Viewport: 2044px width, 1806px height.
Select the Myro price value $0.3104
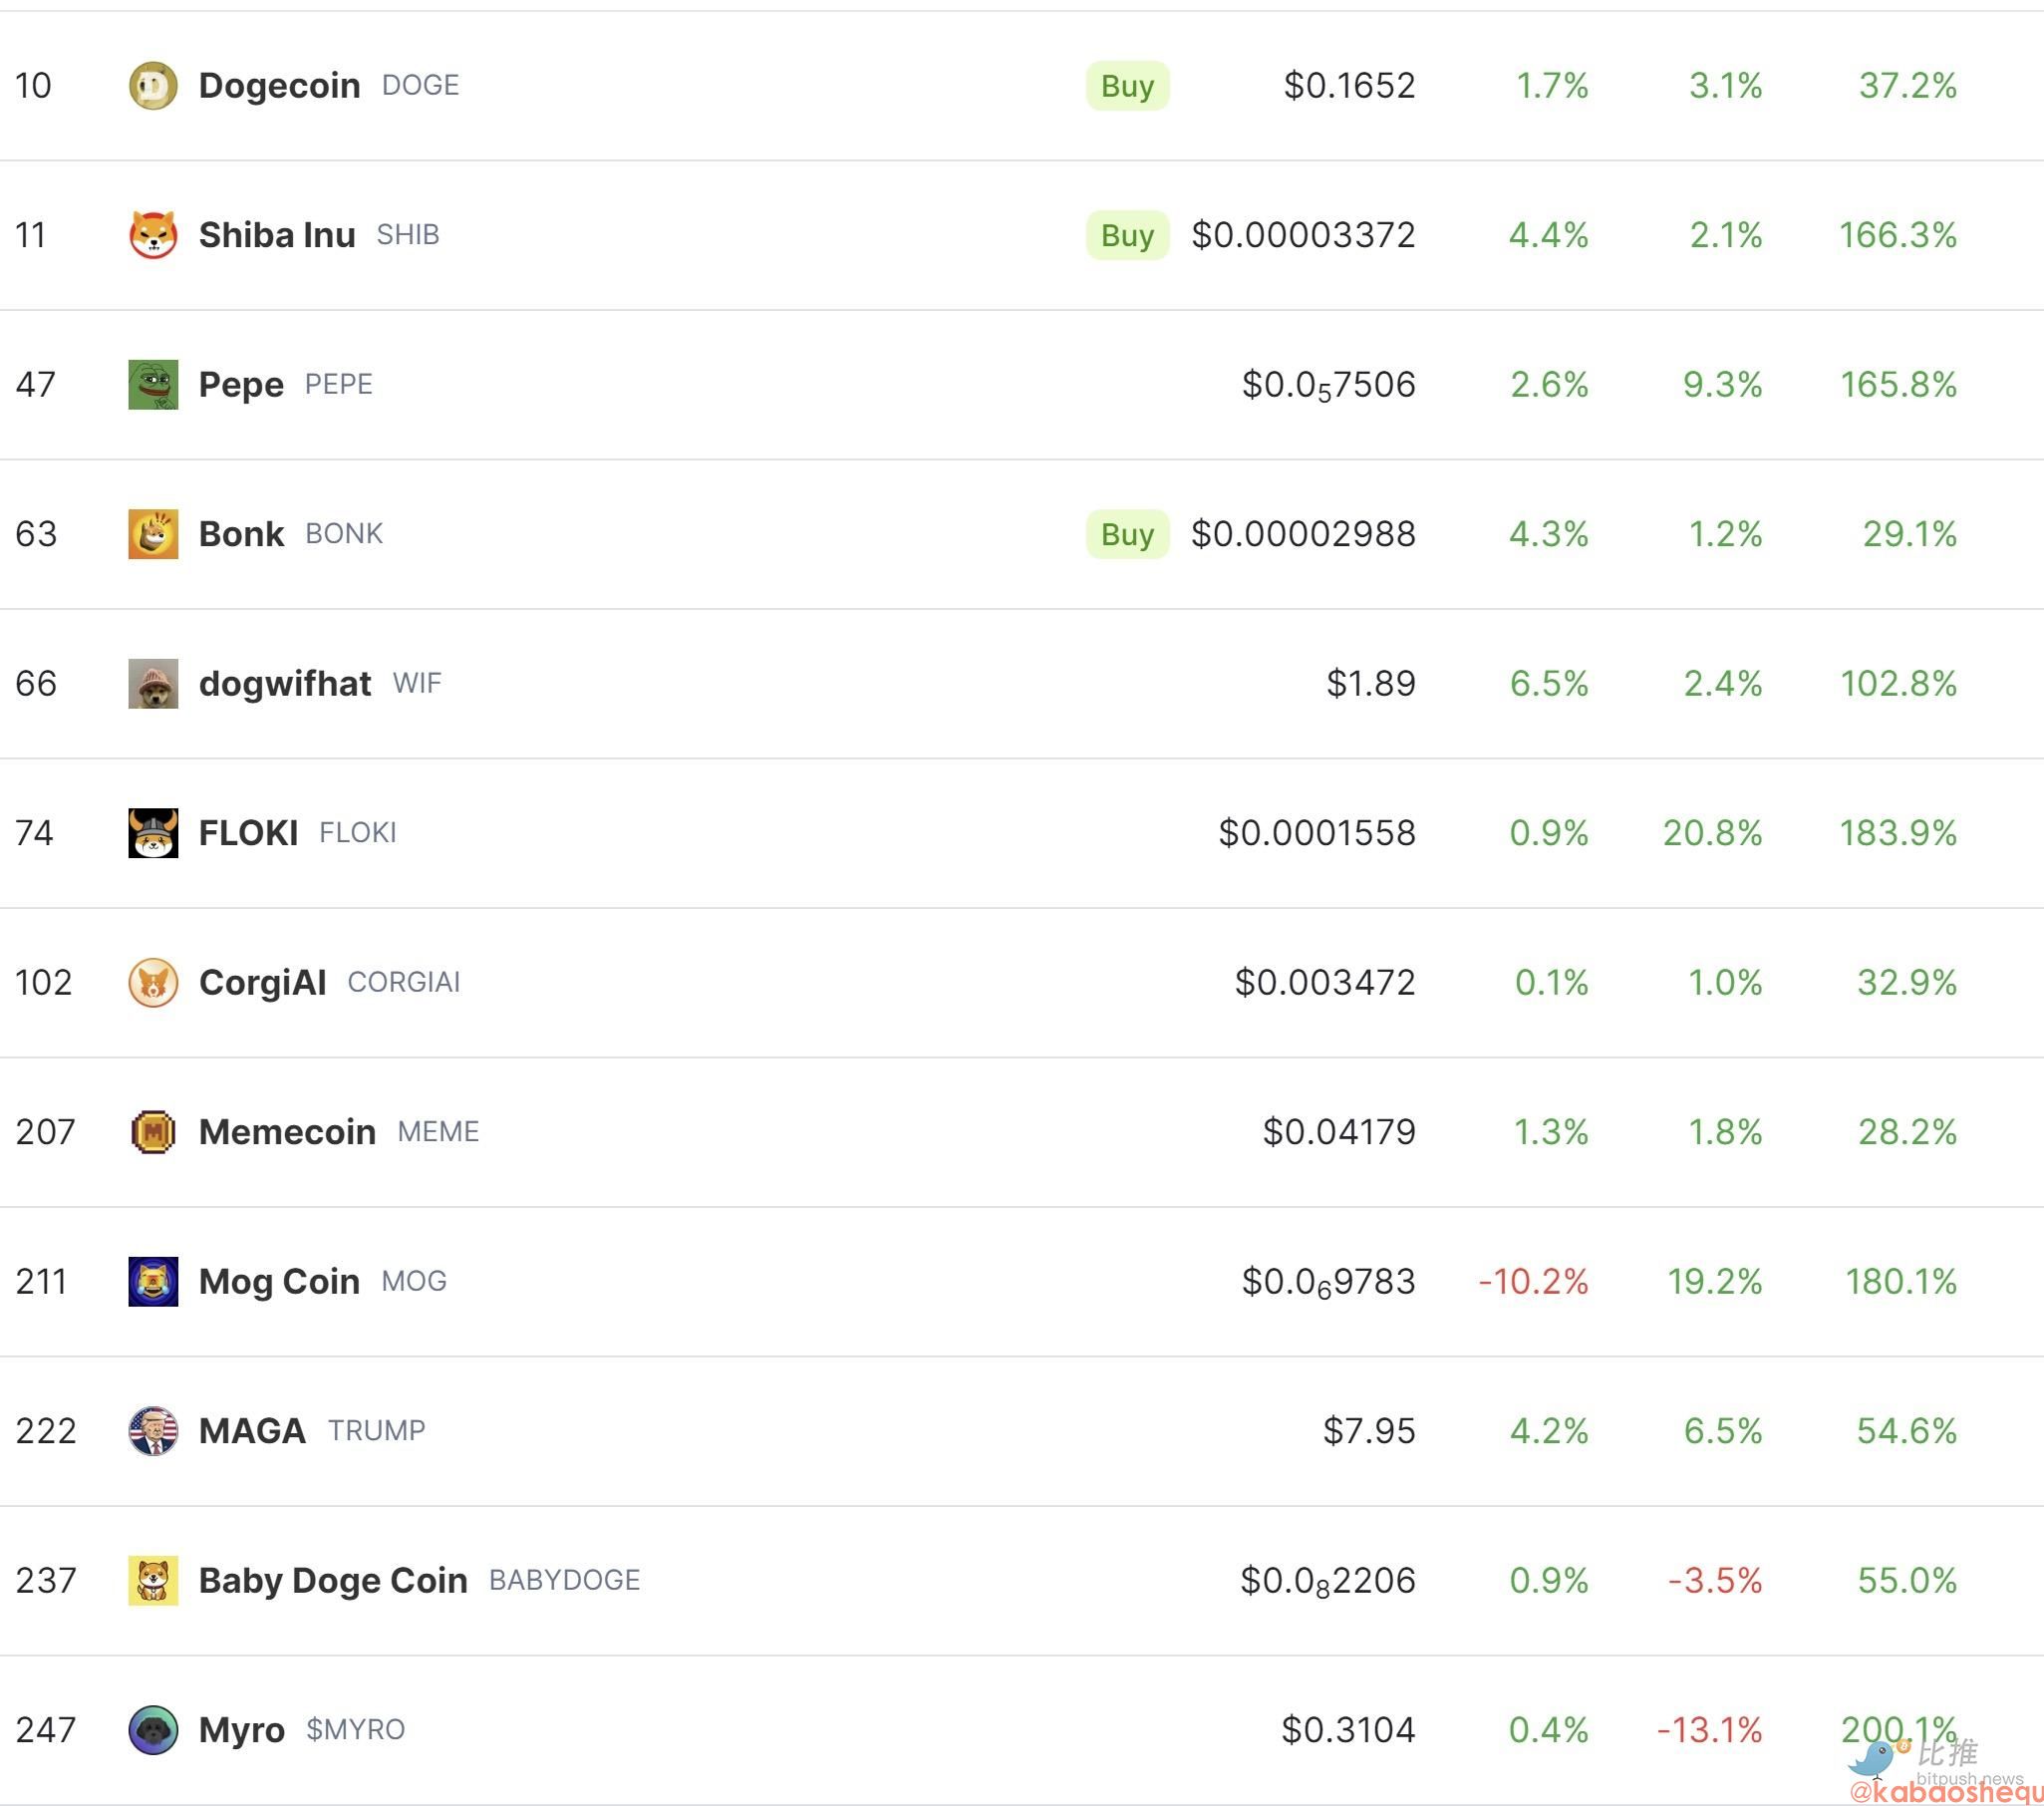[1348, 1730]
